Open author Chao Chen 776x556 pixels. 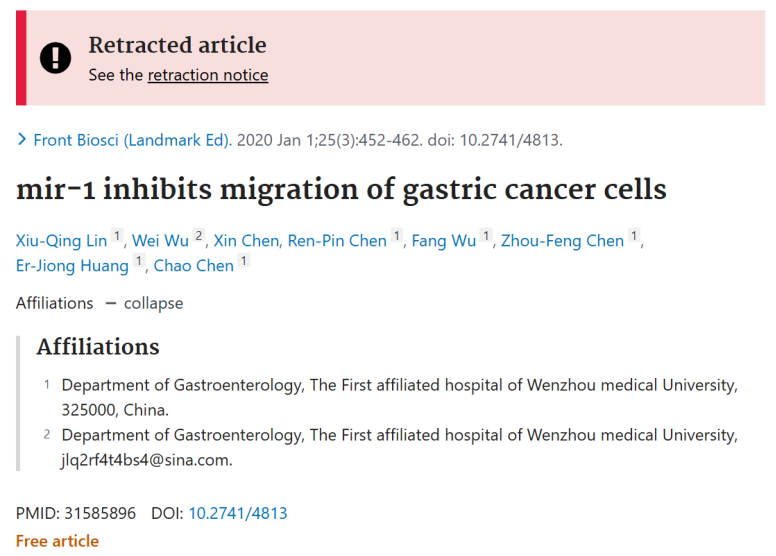tap(194, 266)
